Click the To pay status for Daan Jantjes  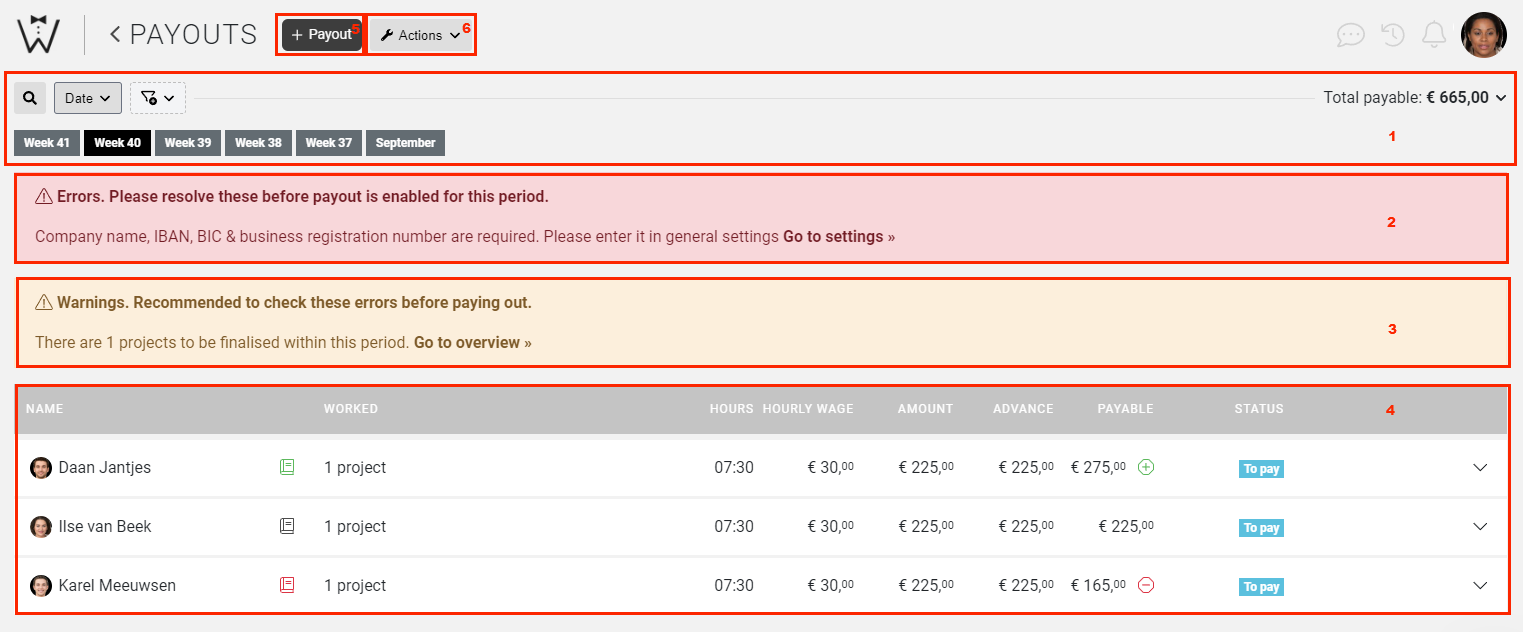[1261, 469]
